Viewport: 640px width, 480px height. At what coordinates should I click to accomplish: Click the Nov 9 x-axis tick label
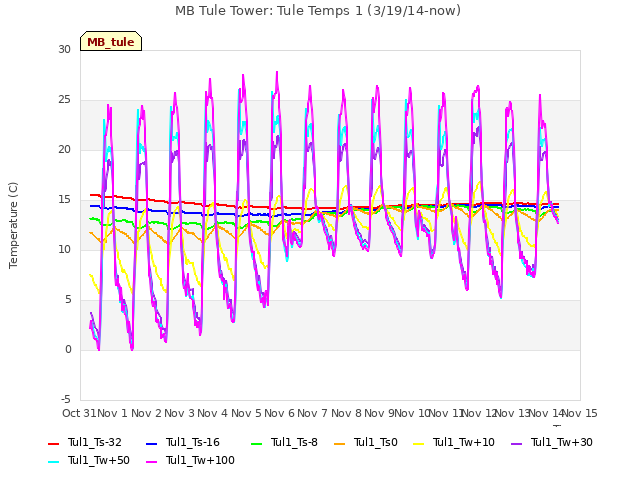pos(379,413)
